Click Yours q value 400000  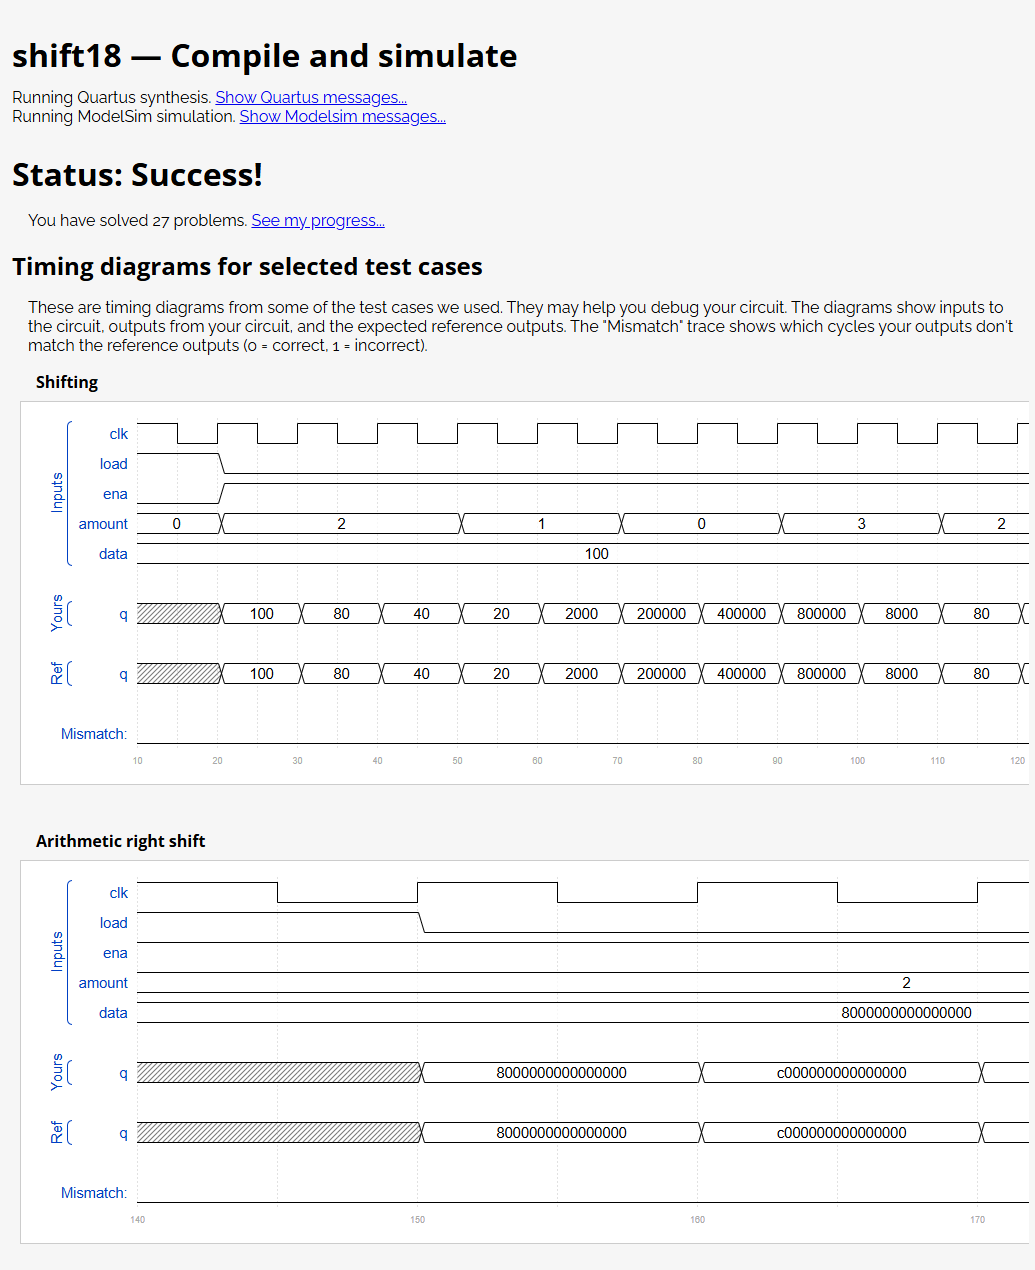(x=741, y=613)
